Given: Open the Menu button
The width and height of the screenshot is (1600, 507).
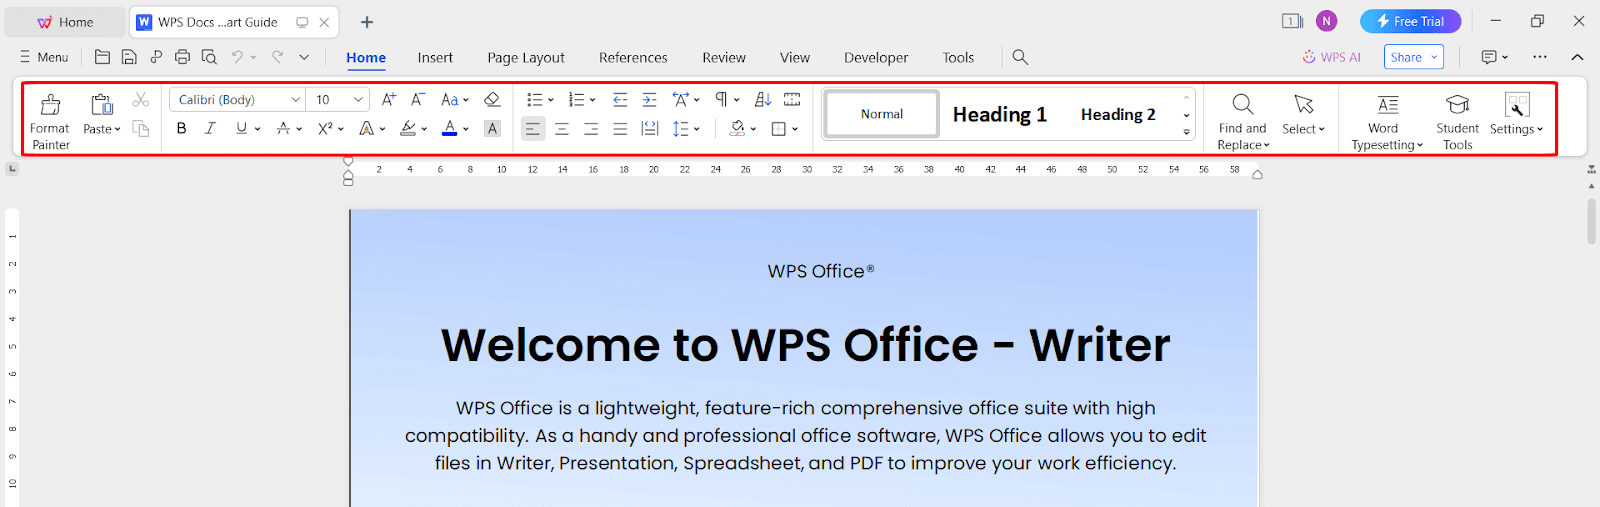Looking at the screenshot, I should [x=44, y=57].
